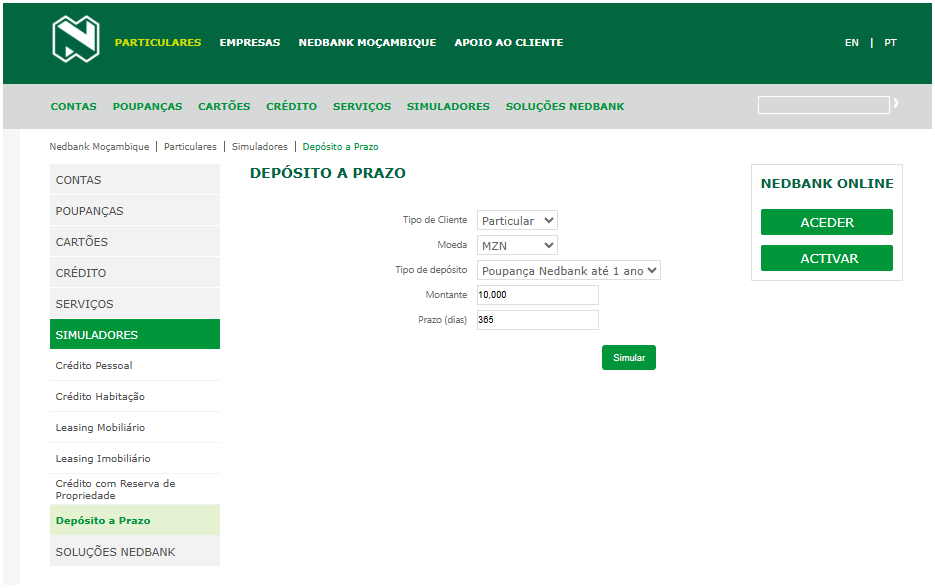The image size is (935, 588).
Task: Open Poupanças in the left sidebar
Action: pos(135,211)
